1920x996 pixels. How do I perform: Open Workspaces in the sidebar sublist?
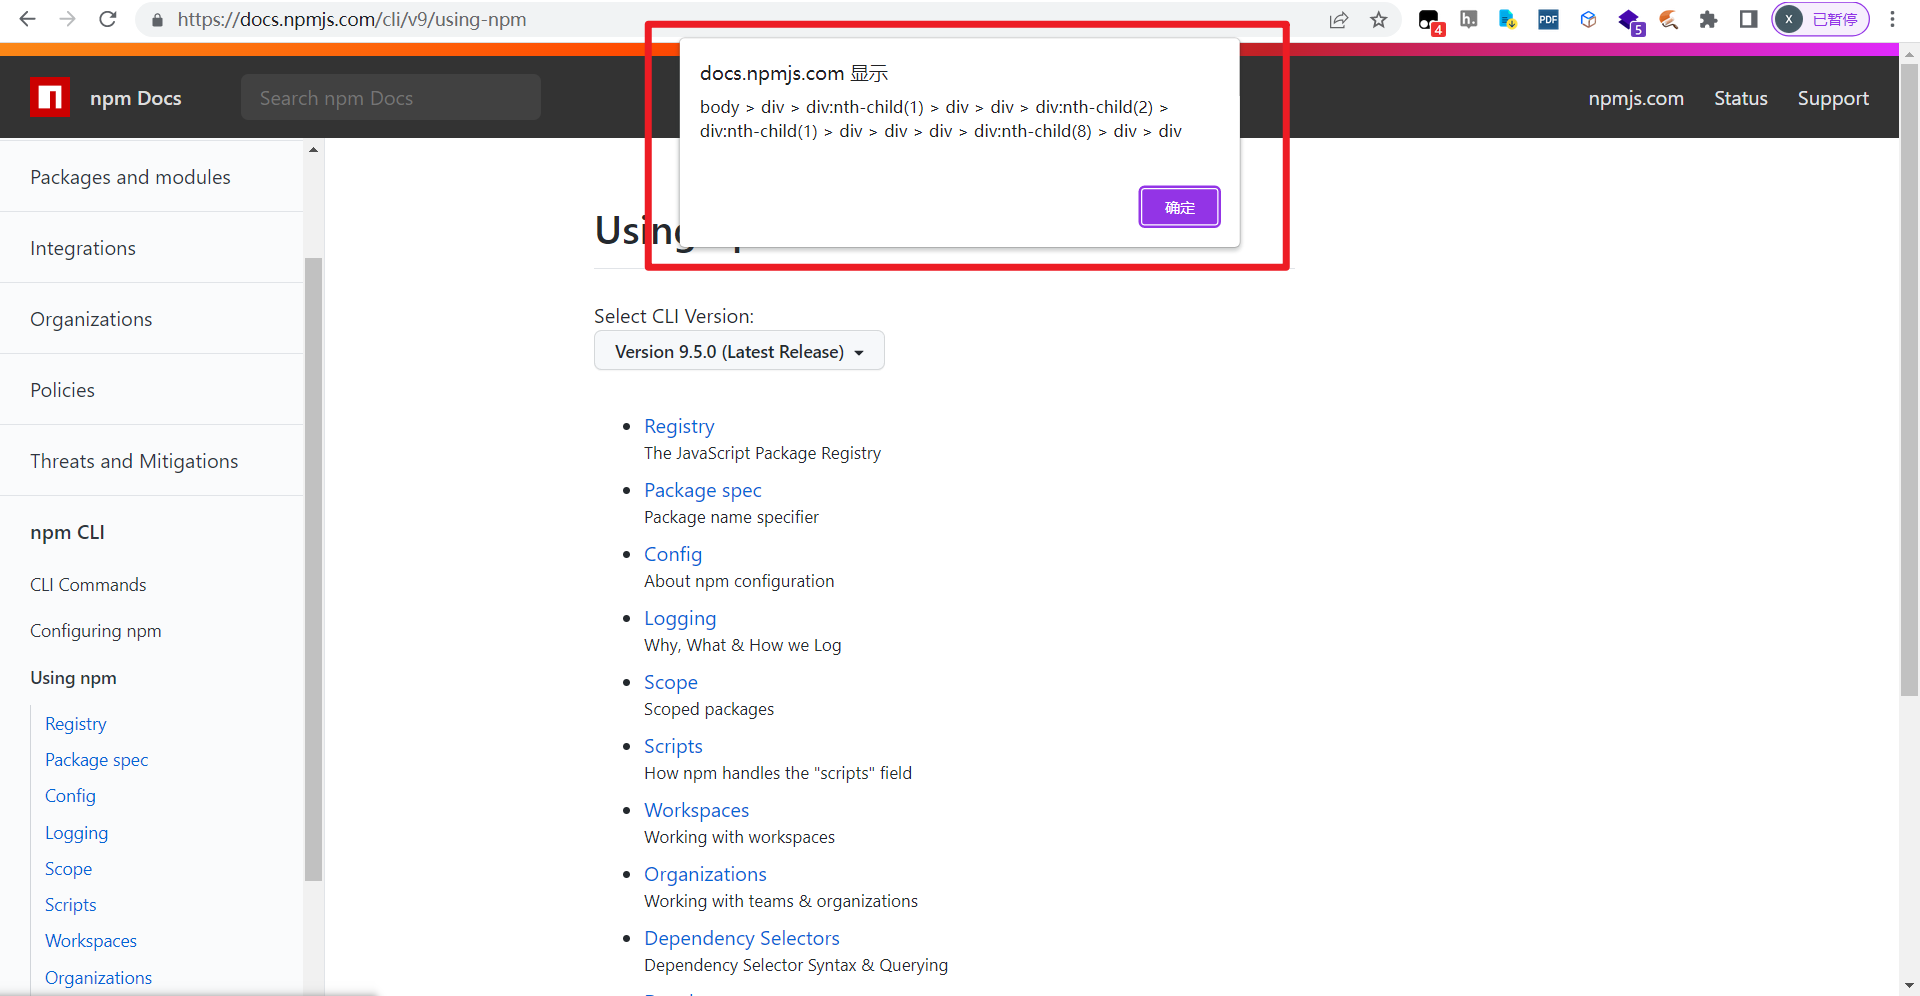(x=91, y=941)
